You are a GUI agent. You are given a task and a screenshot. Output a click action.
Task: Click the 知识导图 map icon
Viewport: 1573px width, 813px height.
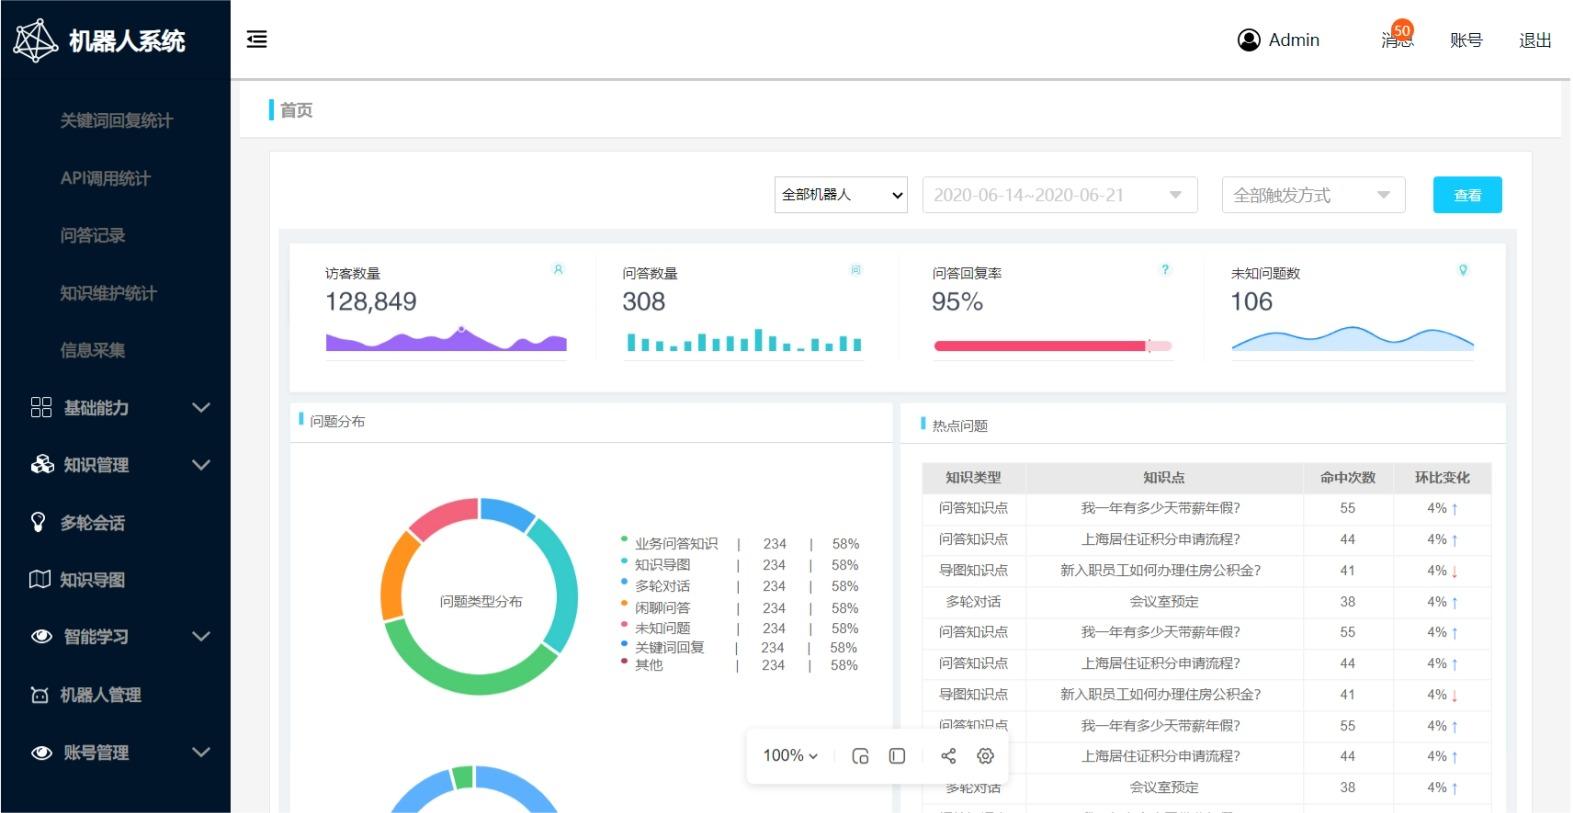(x=40, y=579)
